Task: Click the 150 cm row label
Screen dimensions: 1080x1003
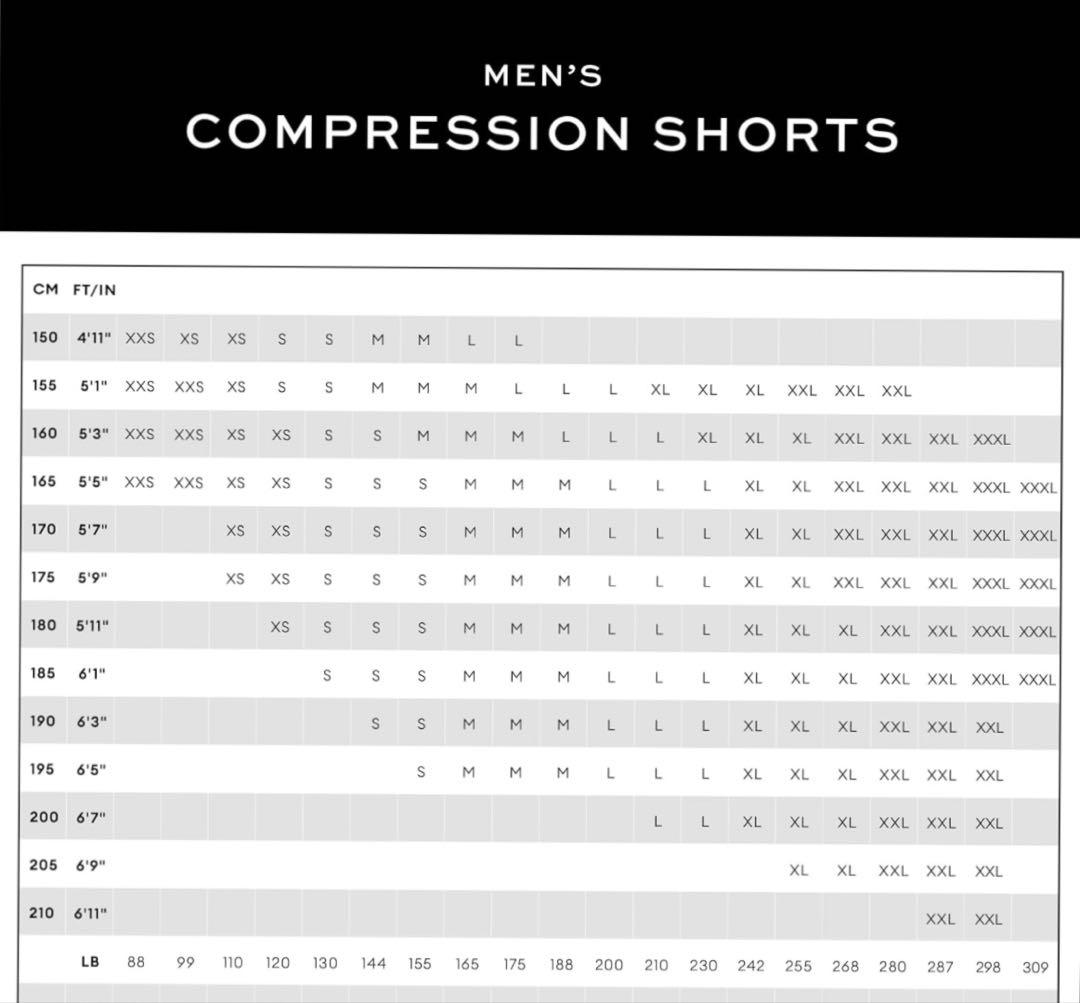Action: coord(45,337)
